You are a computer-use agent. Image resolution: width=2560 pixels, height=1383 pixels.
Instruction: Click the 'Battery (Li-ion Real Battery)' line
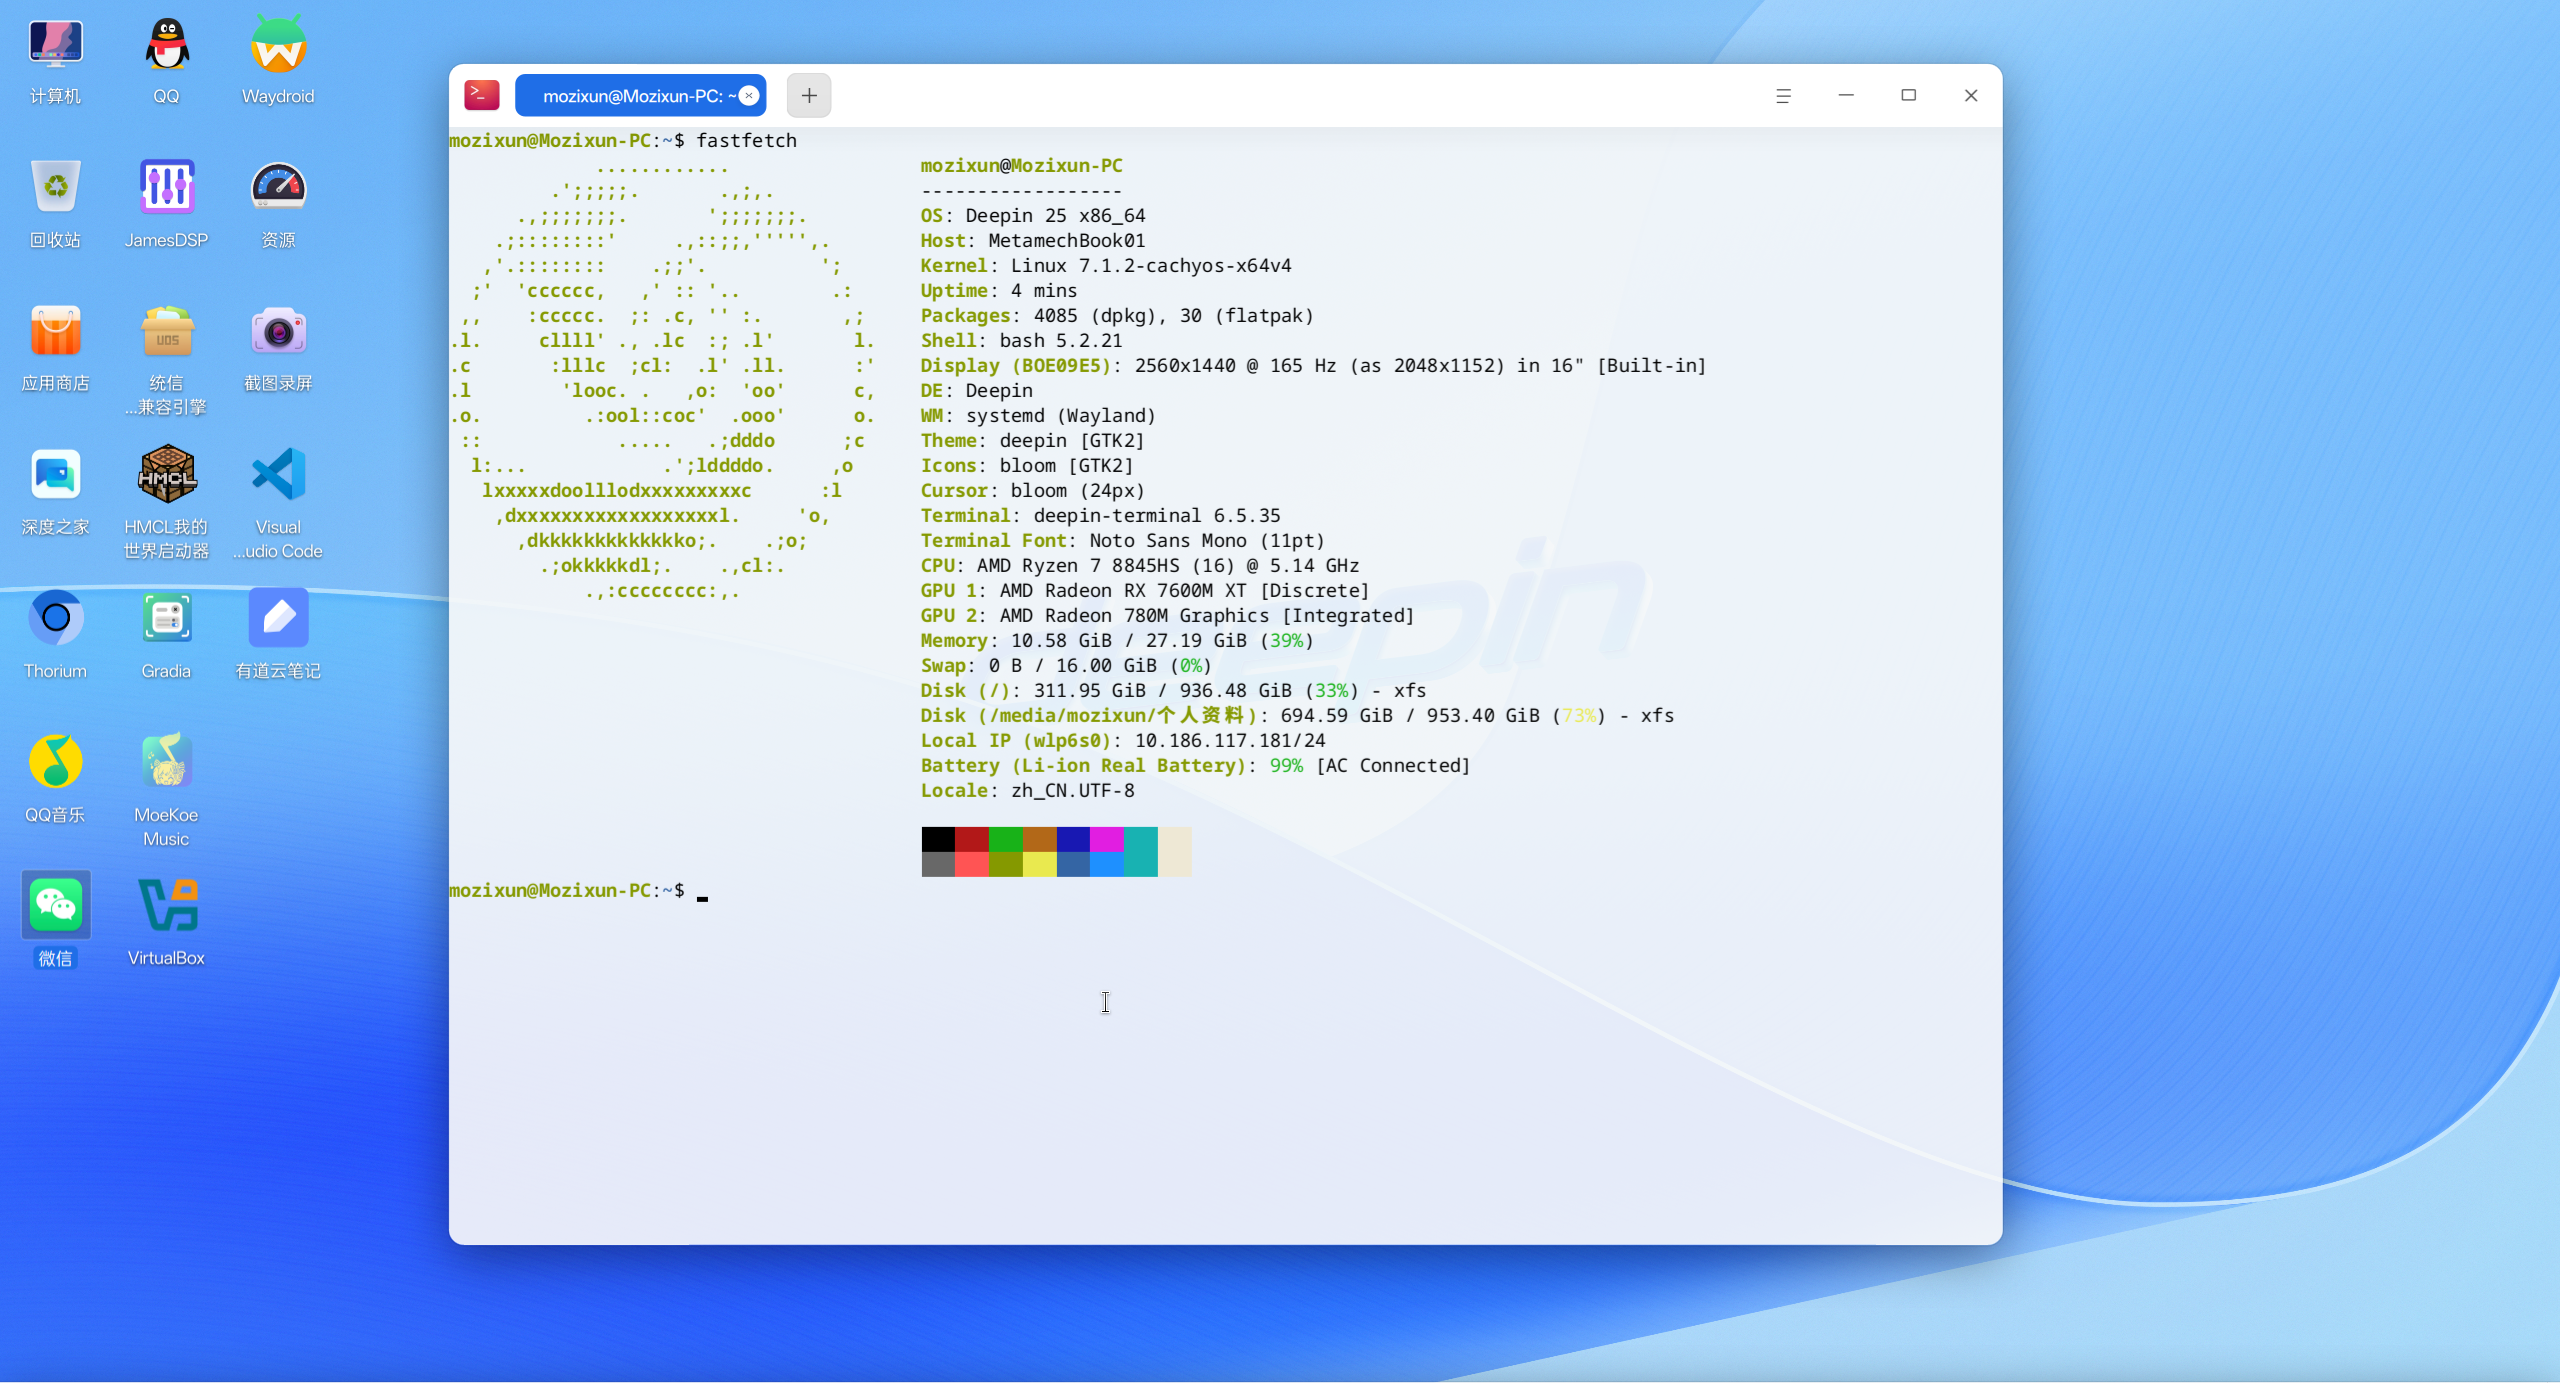tap(1196, 765)
